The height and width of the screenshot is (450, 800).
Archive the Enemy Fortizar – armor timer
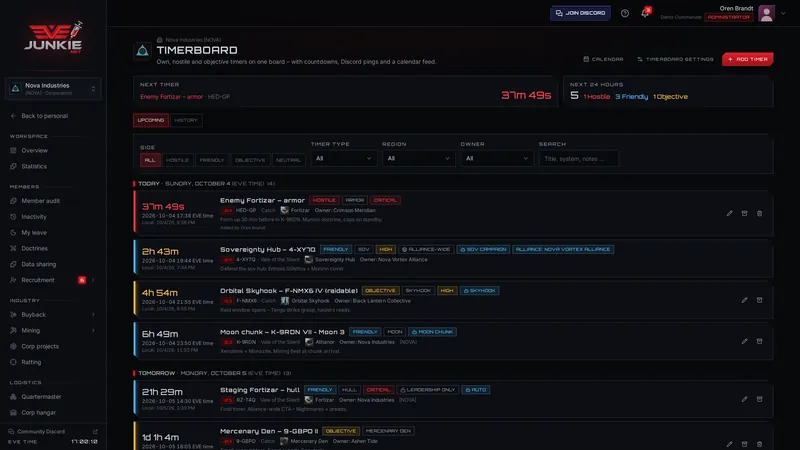coord(744,213)
